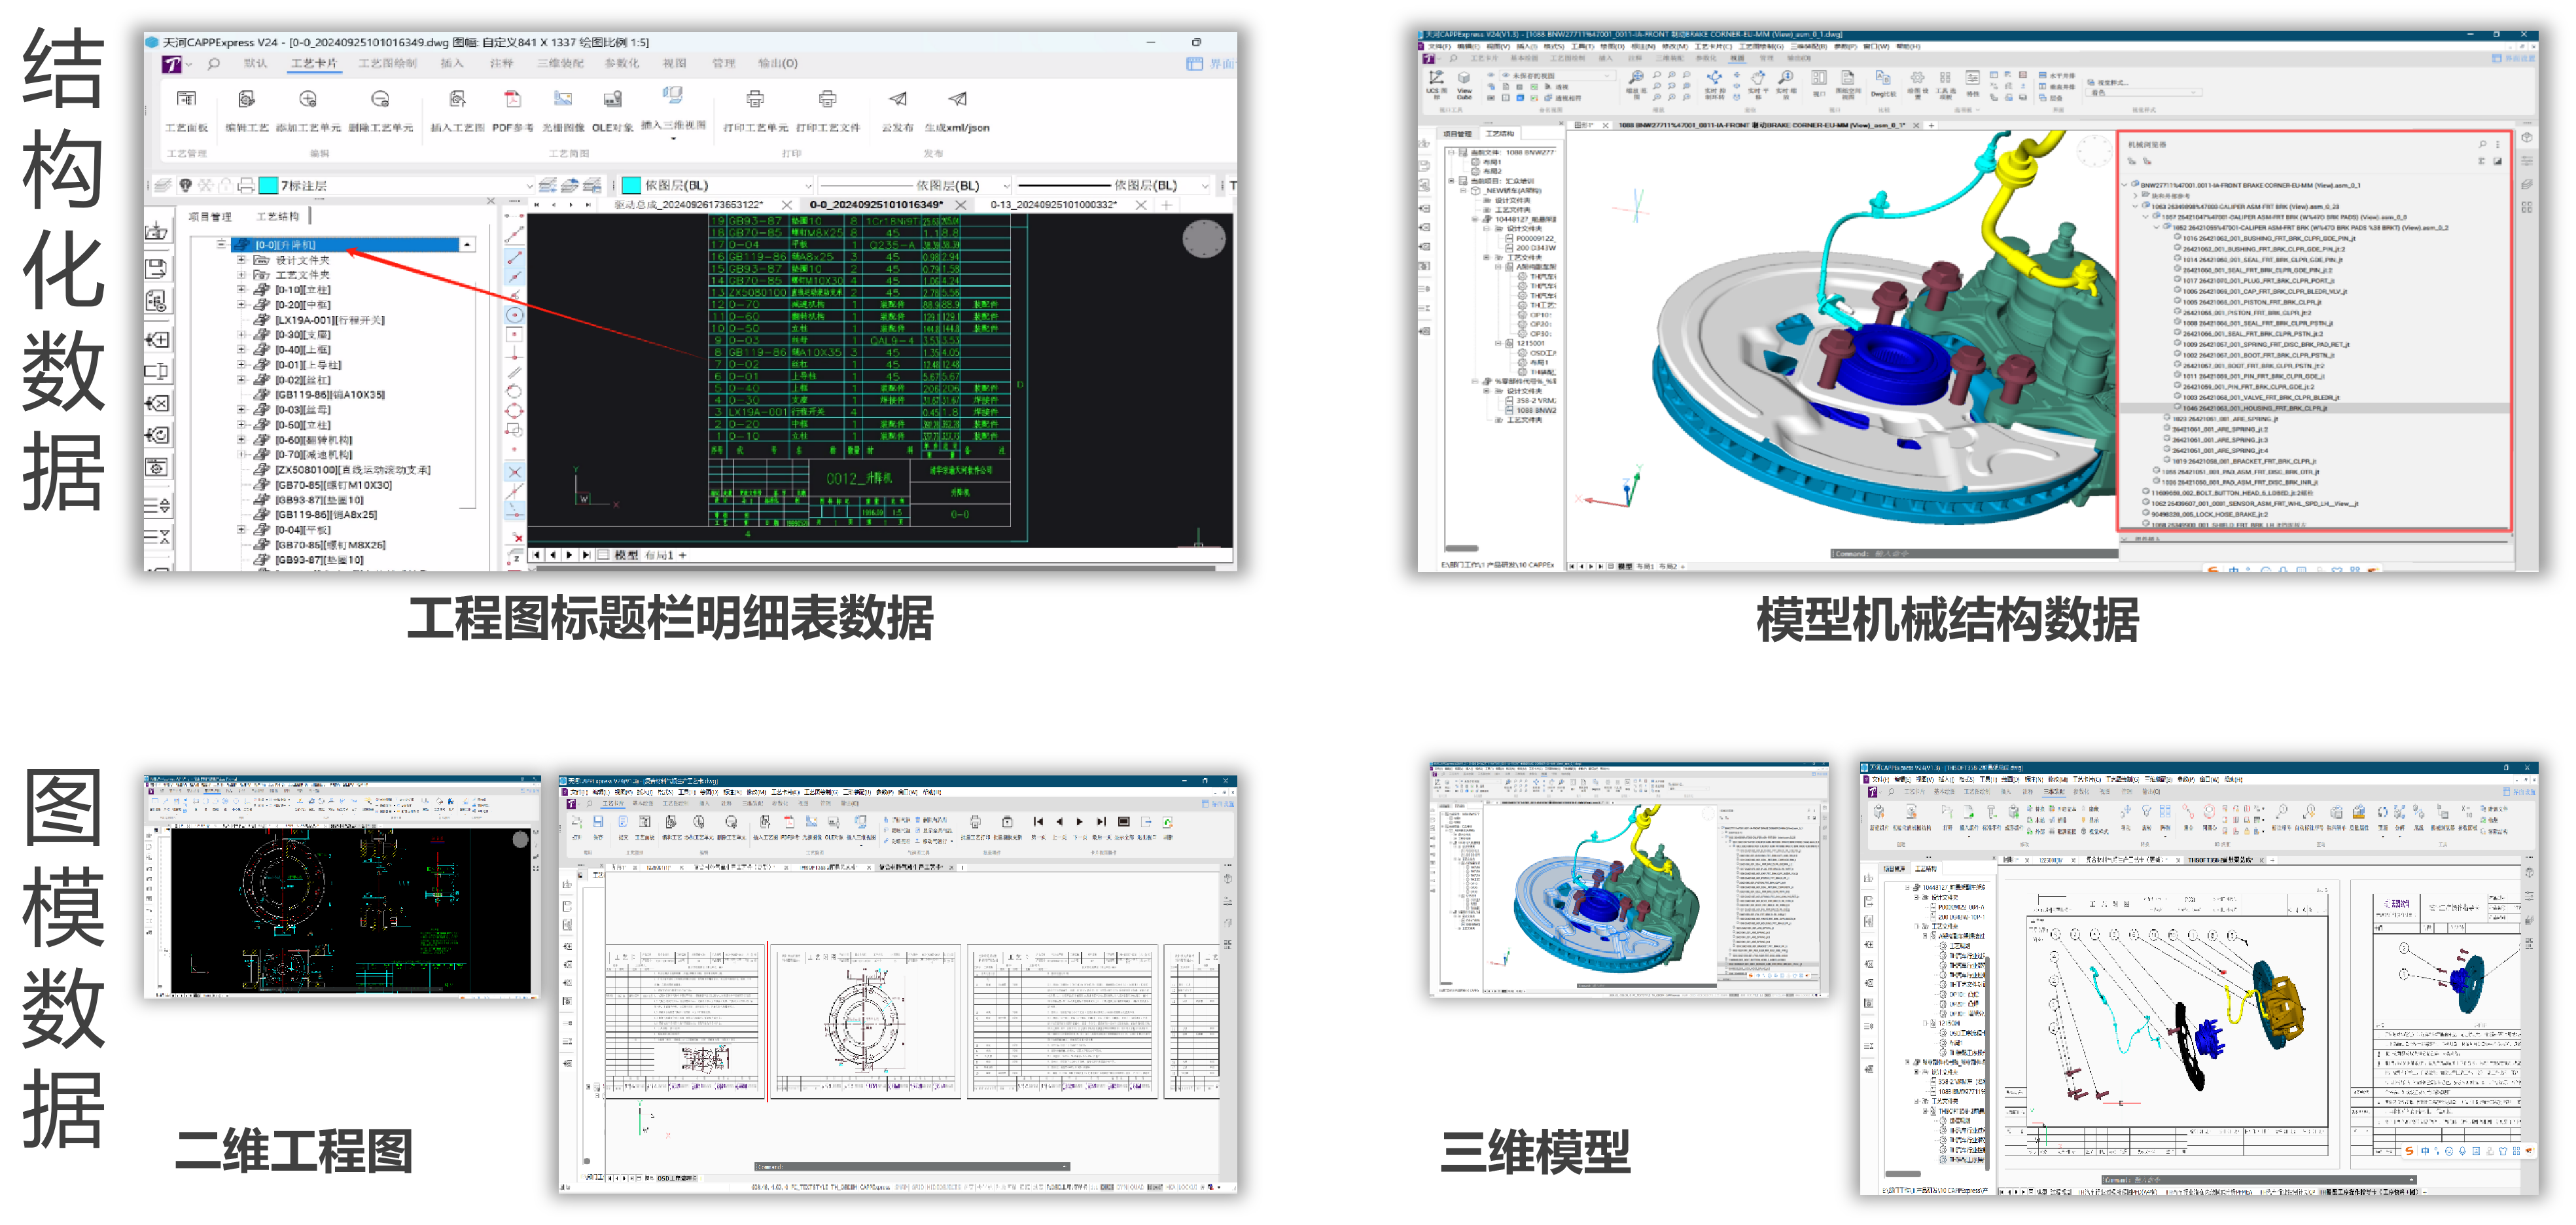The image size is (2576, 1225).
Task: Switch to the 默认 ribbon tab
Action: coord(256,64)
